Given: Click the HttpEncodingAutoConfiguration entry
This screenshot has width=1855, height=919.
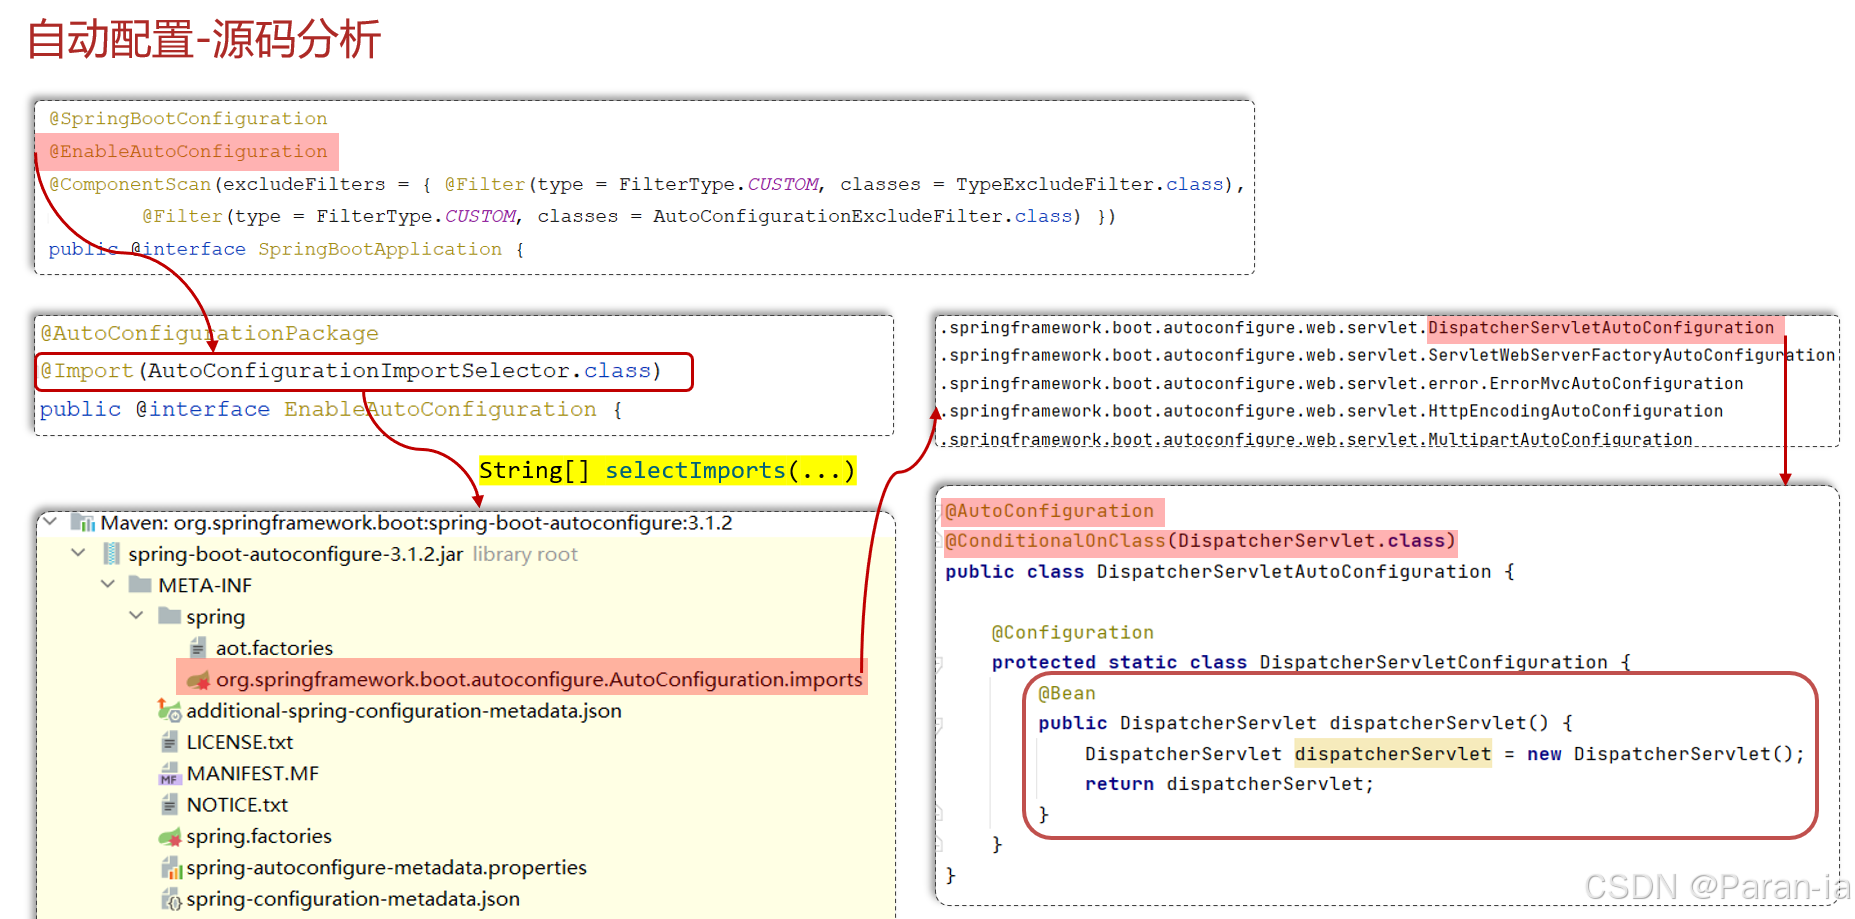Looking at the screenshot, I should tap(1576, 411).
